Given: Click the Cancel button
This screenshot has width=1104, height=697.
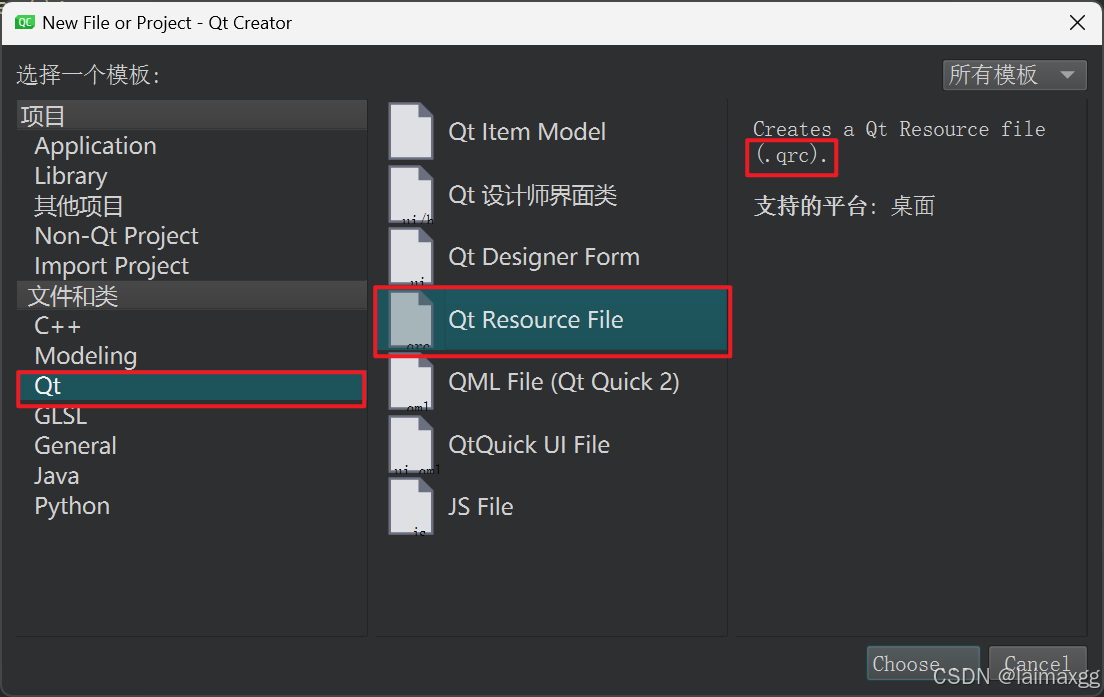Looking at the screenshot, I should (1037, 663).
